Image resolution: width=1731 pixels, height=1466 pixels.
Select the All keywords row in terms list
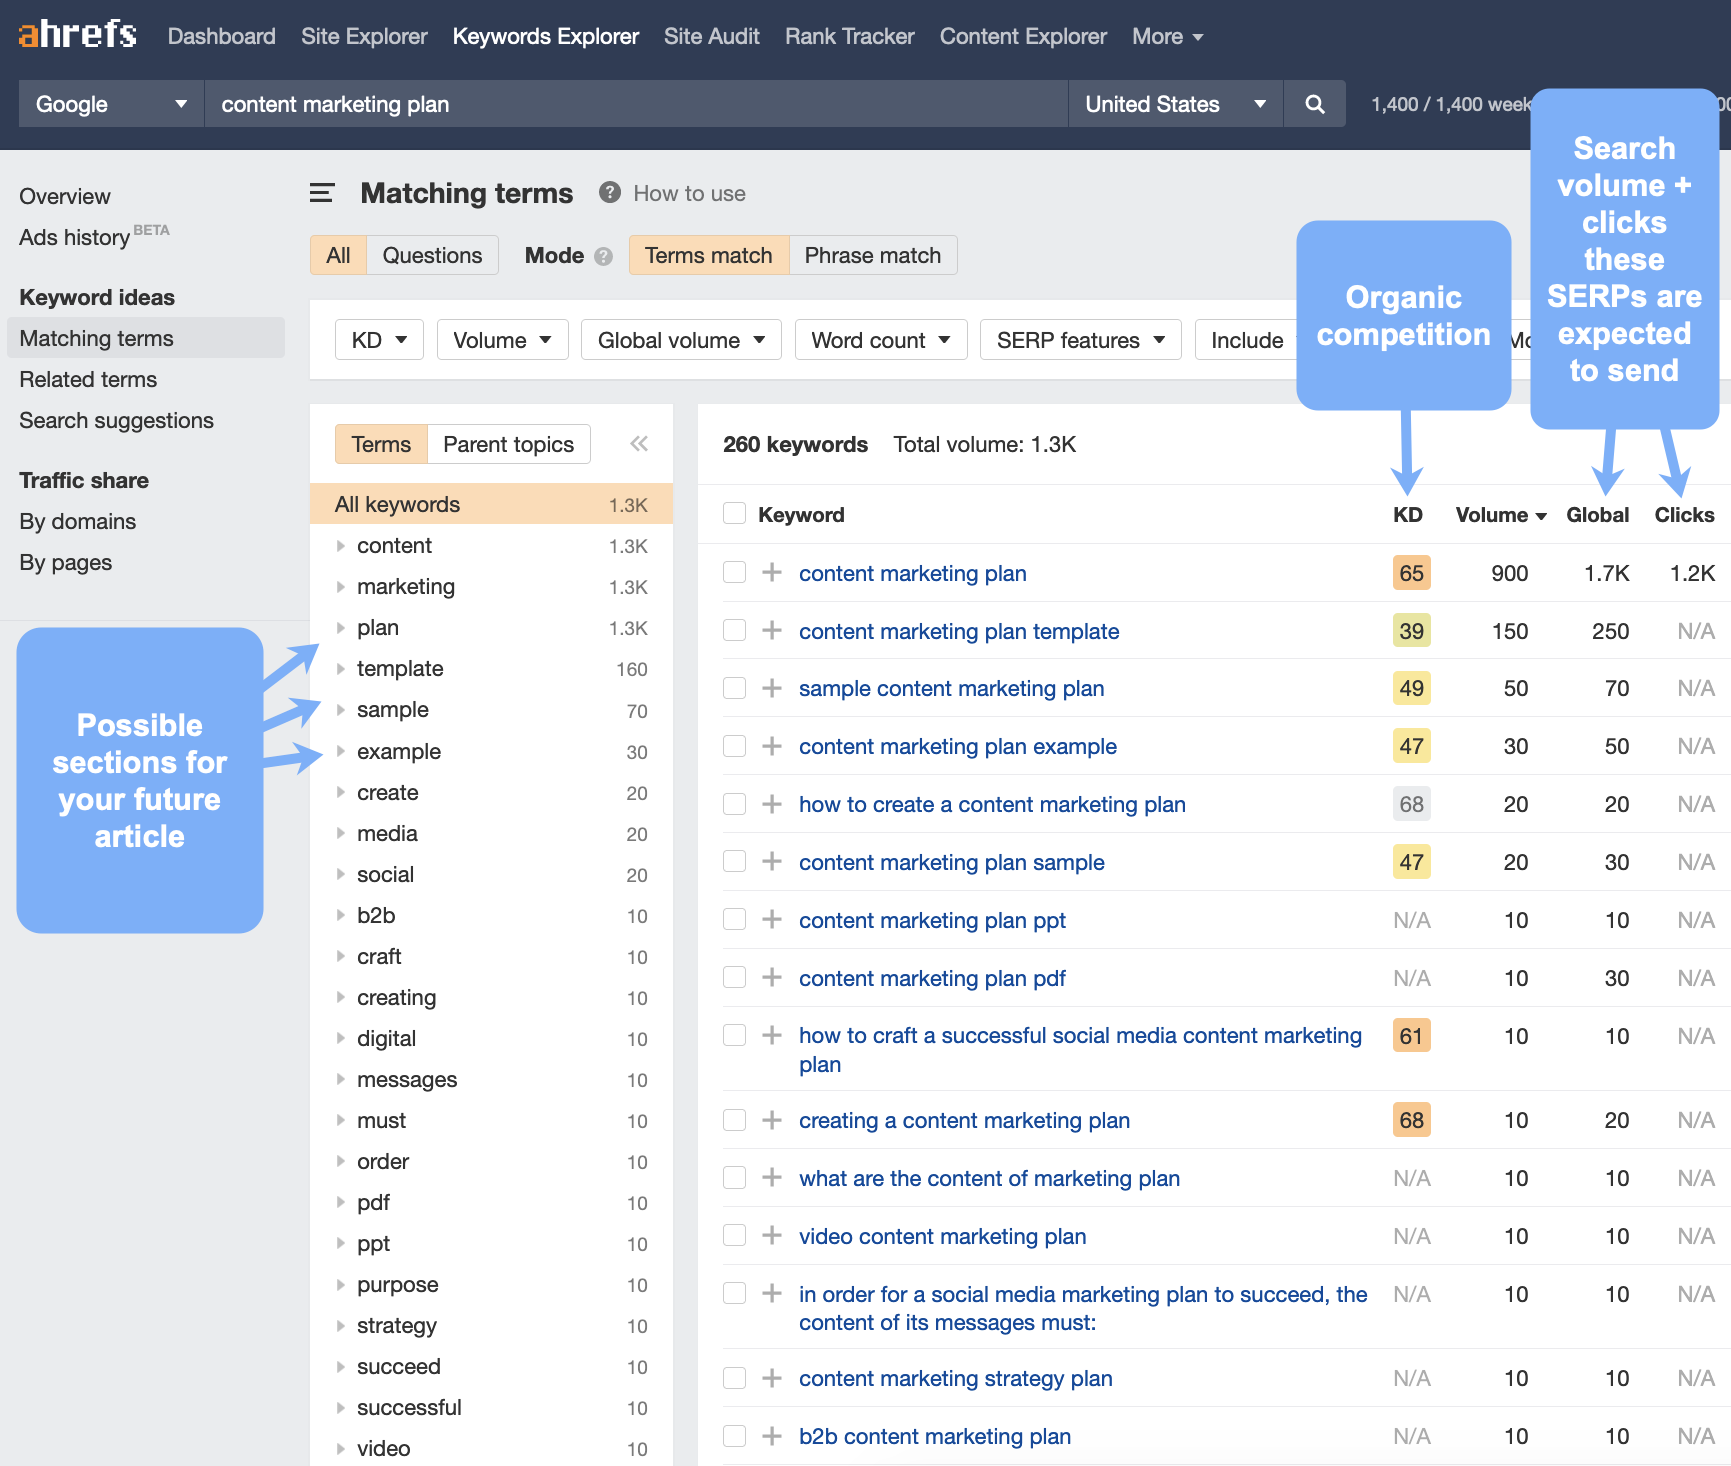click(x=491, y=504)
